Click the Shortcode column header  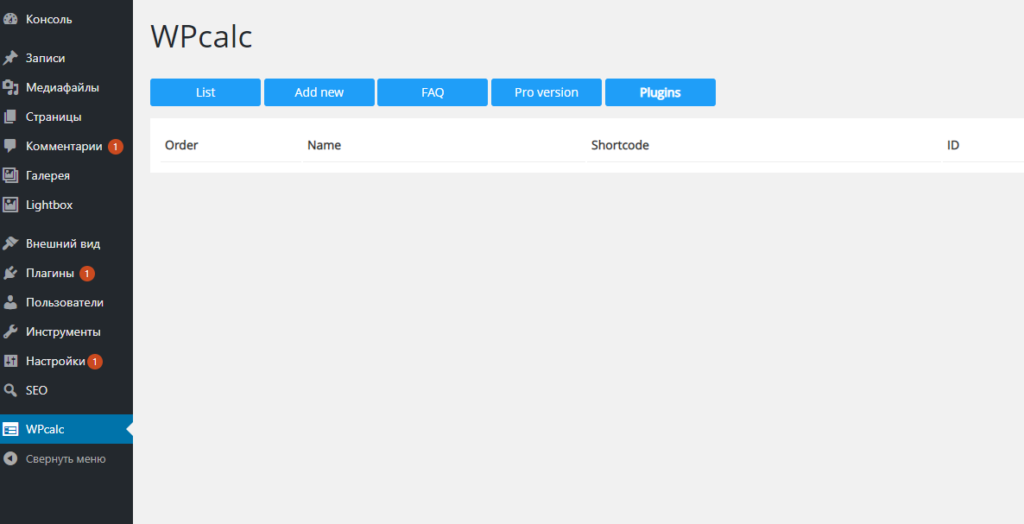[x=620, y=145]
